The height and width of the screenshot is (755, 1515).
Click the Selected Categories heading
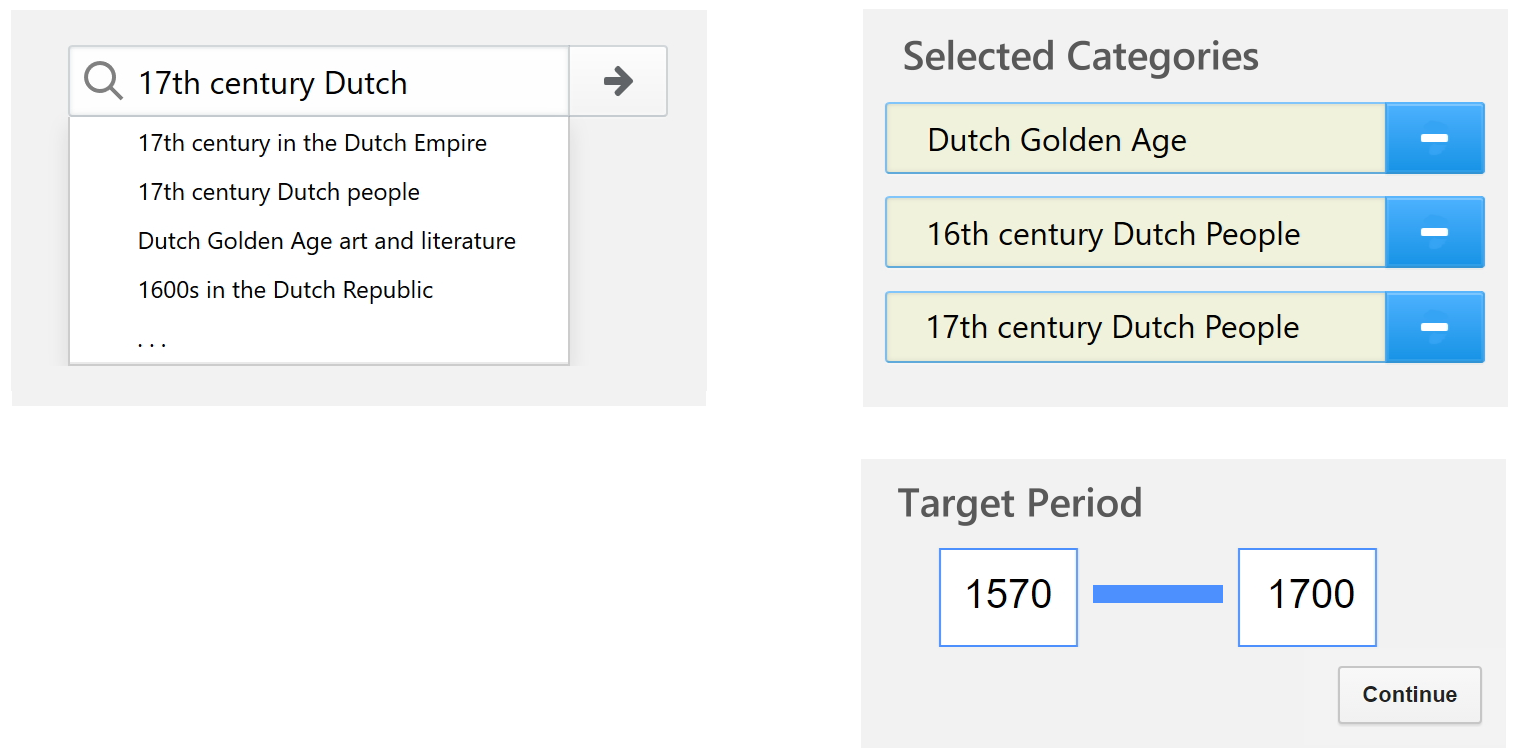click(x=1081, y=56)
